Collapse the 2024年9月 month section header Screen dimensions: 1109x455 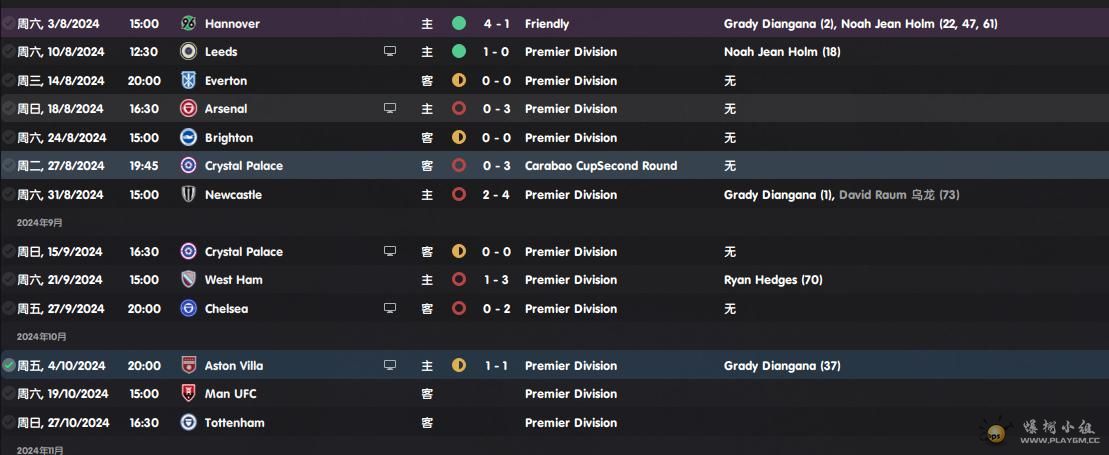pyautogui.click(x=40, y=223)
